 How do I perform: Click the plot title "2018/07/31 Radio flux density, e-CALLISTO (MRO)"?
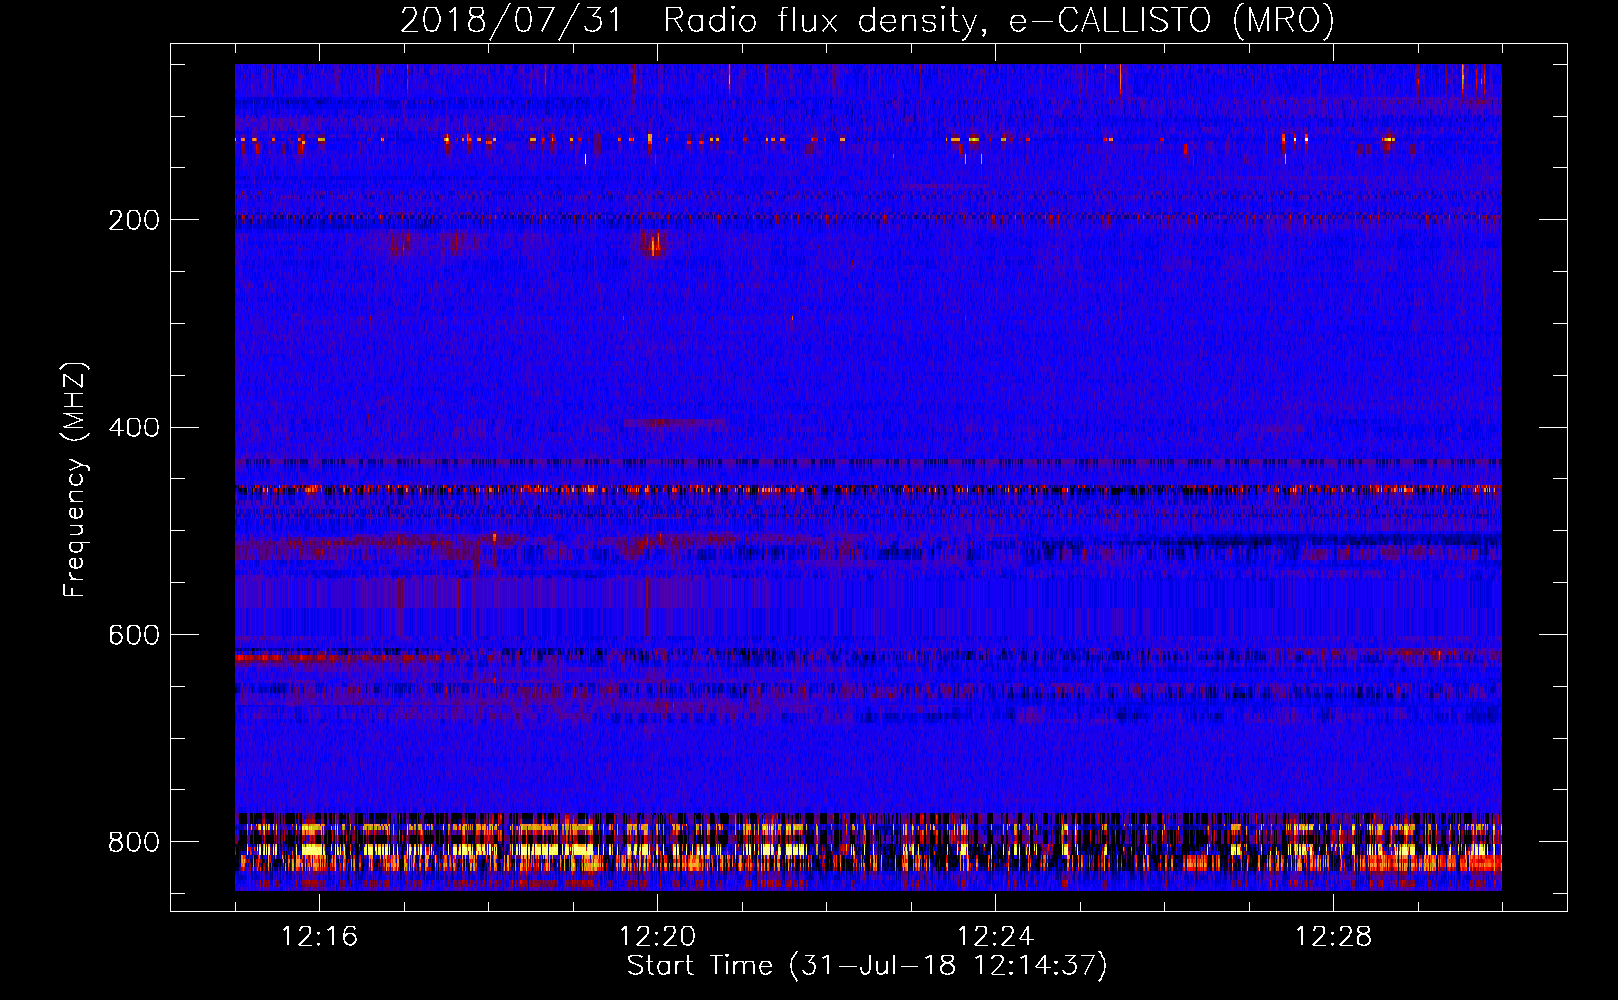[867, 20]
